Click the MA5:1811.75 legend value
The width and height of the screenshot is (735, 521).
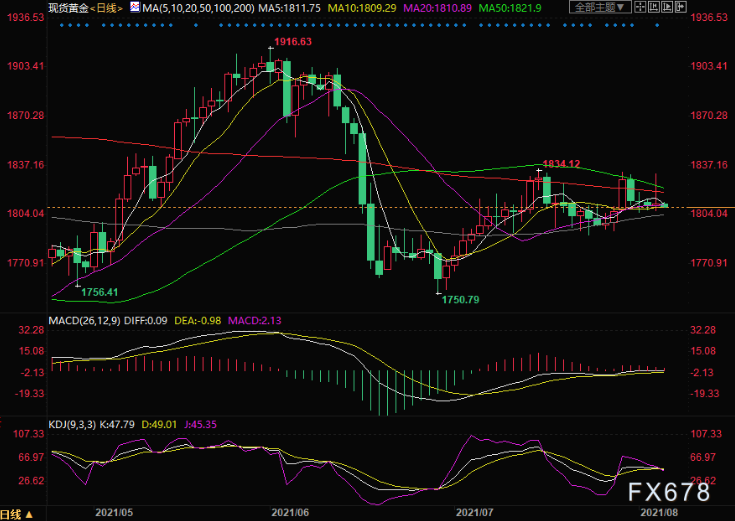pos(290,8)
